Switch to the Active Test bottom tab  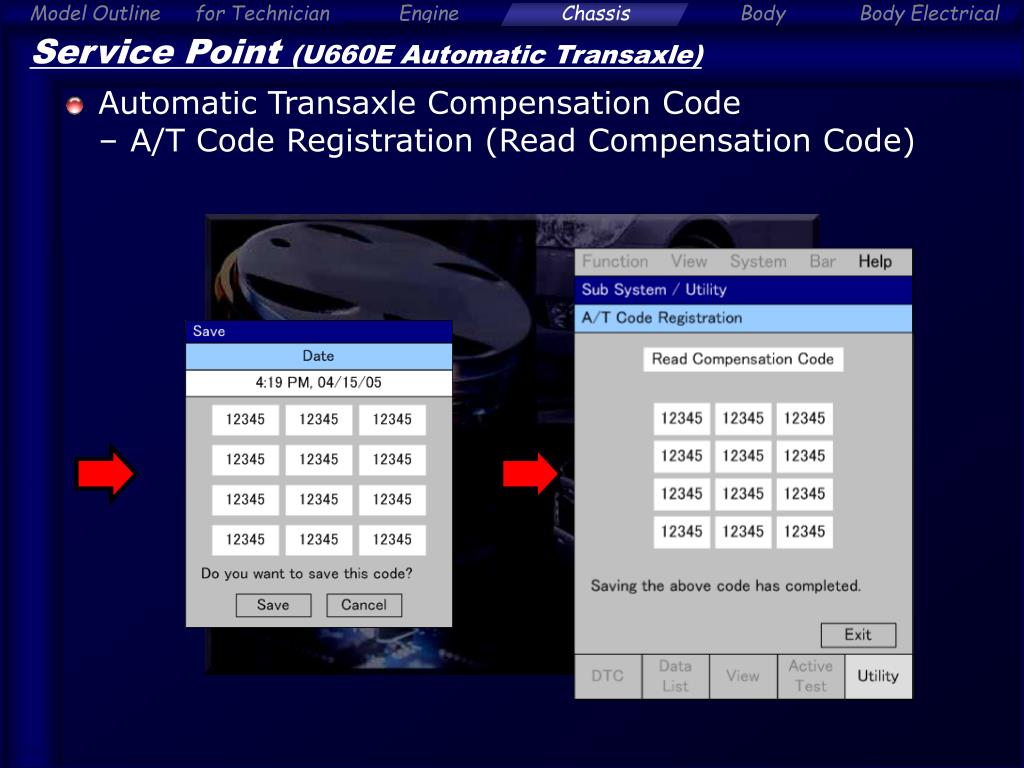[x=810, y=676]
